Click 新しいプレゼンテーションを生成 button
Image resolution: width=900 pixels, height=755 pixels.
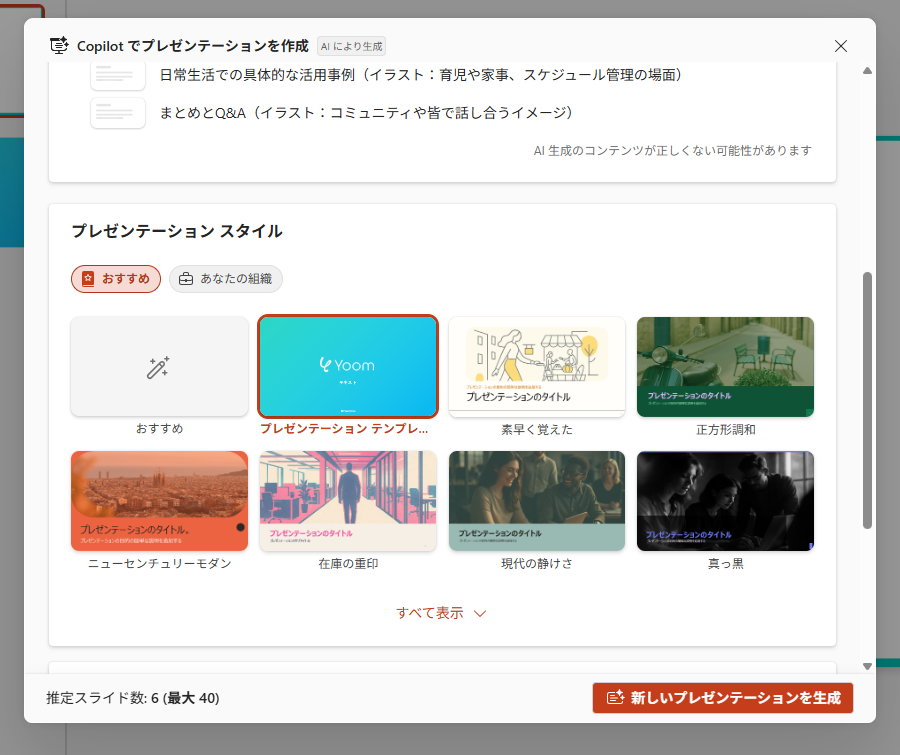[722, 698]
